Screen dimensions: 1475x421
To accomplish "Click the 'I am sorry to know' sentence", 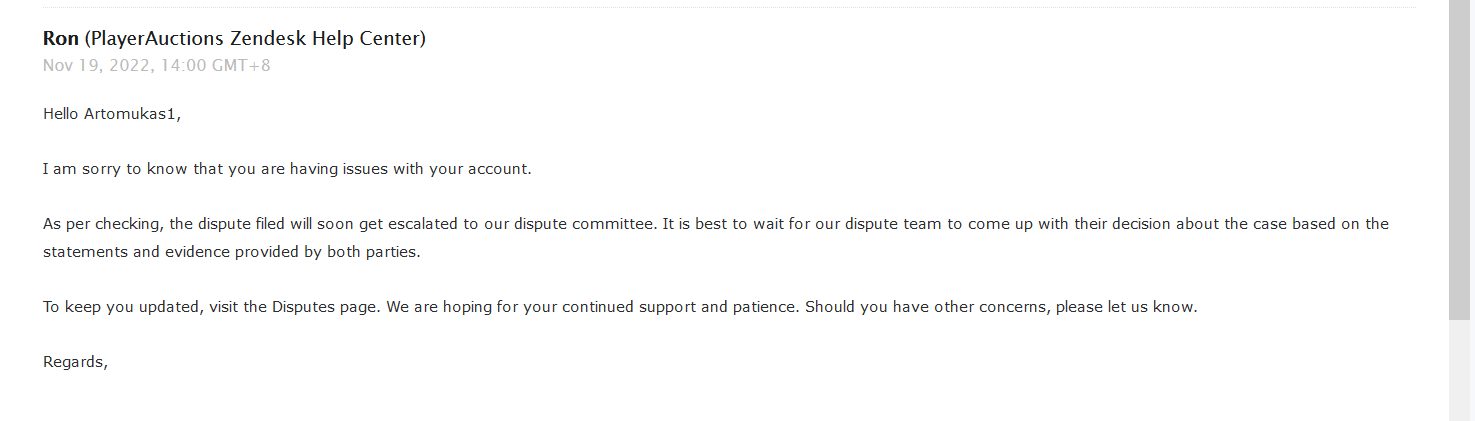I will click(287, 169).
